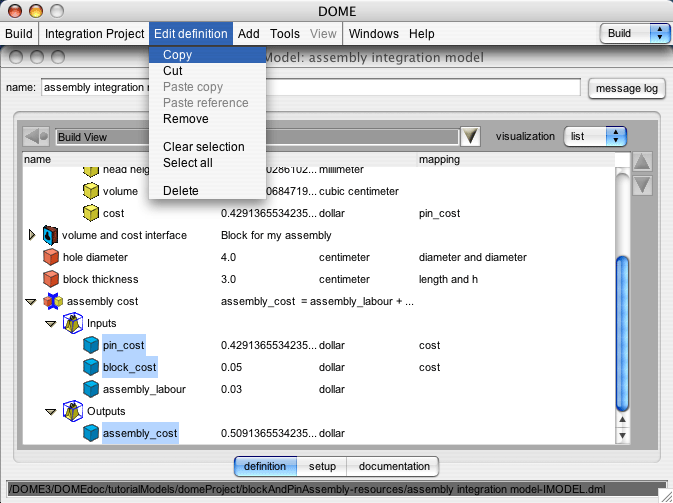This screenshot has height=503, width=673.
Task: Click the red cube icon next to hole diameter
Action: [51, 257]
